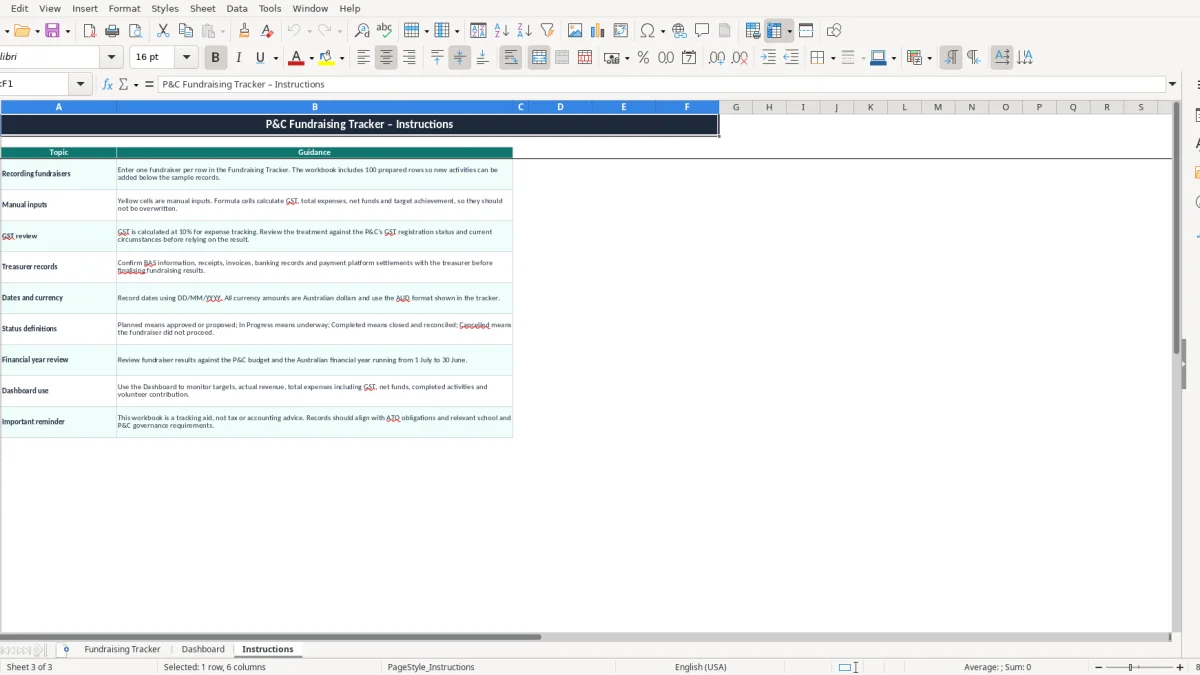Insert an image
Screen dimensions: 1200x675
point(575,31)
